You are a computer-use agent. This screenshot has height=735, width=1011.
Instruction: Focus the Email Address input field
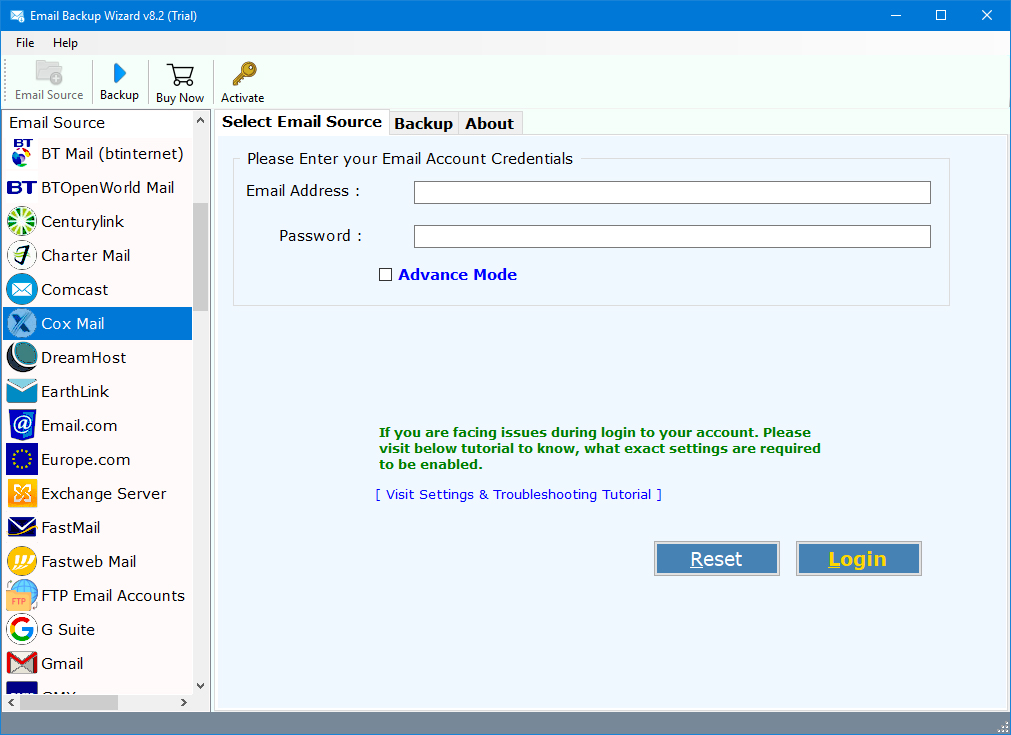point(672,192)
